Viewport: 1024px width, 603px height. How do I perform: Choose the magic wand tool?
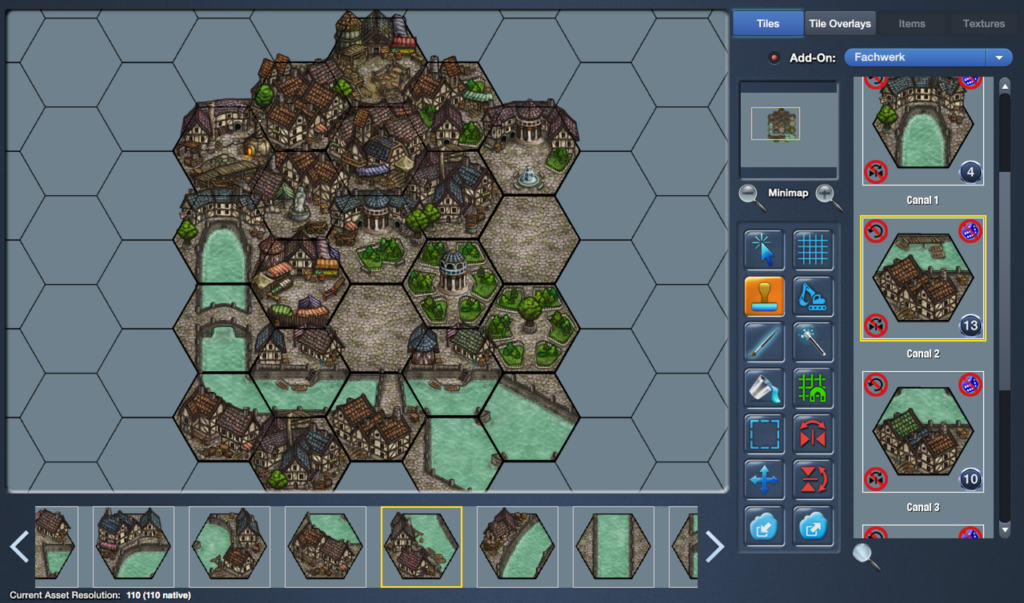[813, 342]
